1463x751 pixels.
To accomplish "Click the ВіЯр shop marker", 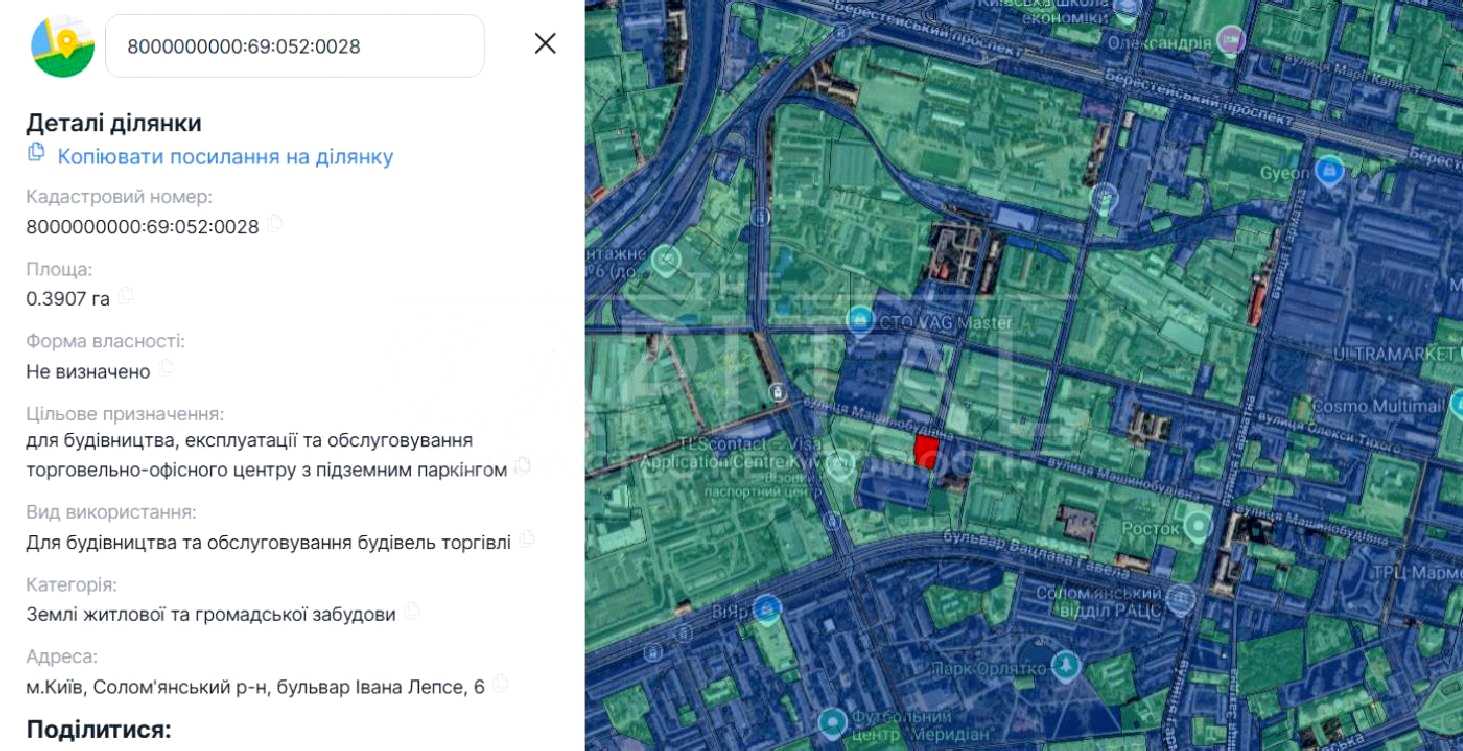I will (766, 609).
